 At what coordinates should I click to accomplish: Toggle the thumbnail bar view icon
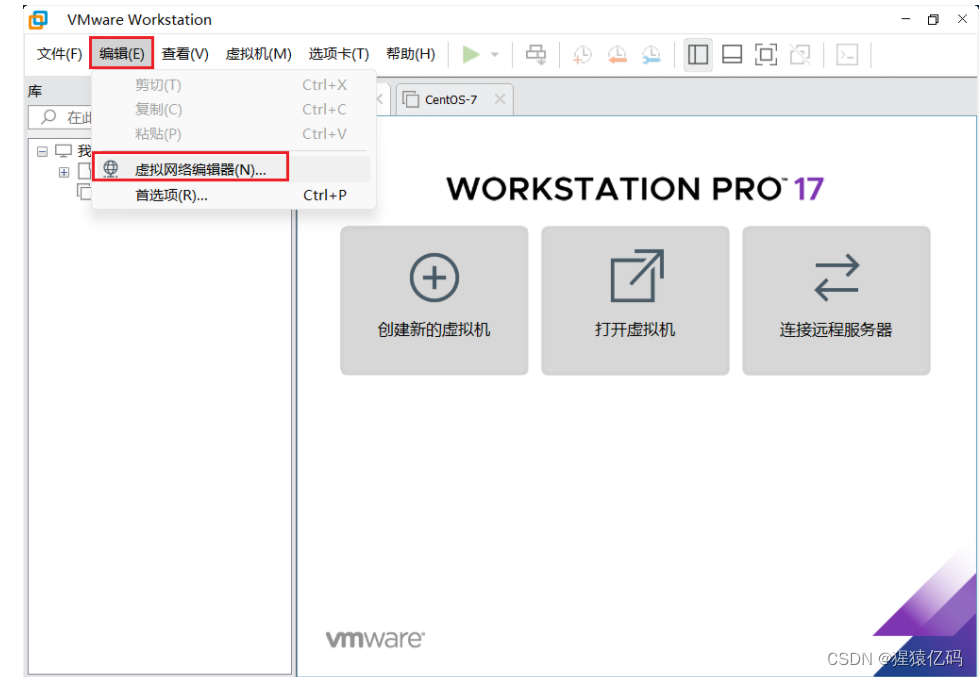click(x=732, y=54)
